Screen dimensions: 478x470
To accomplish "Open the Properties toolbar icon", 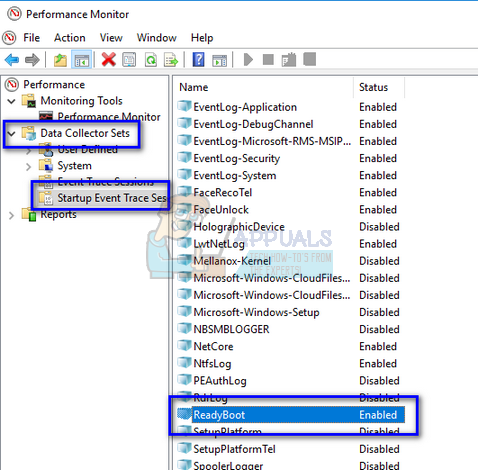I will pyautogui.click(x=129, y=60).
